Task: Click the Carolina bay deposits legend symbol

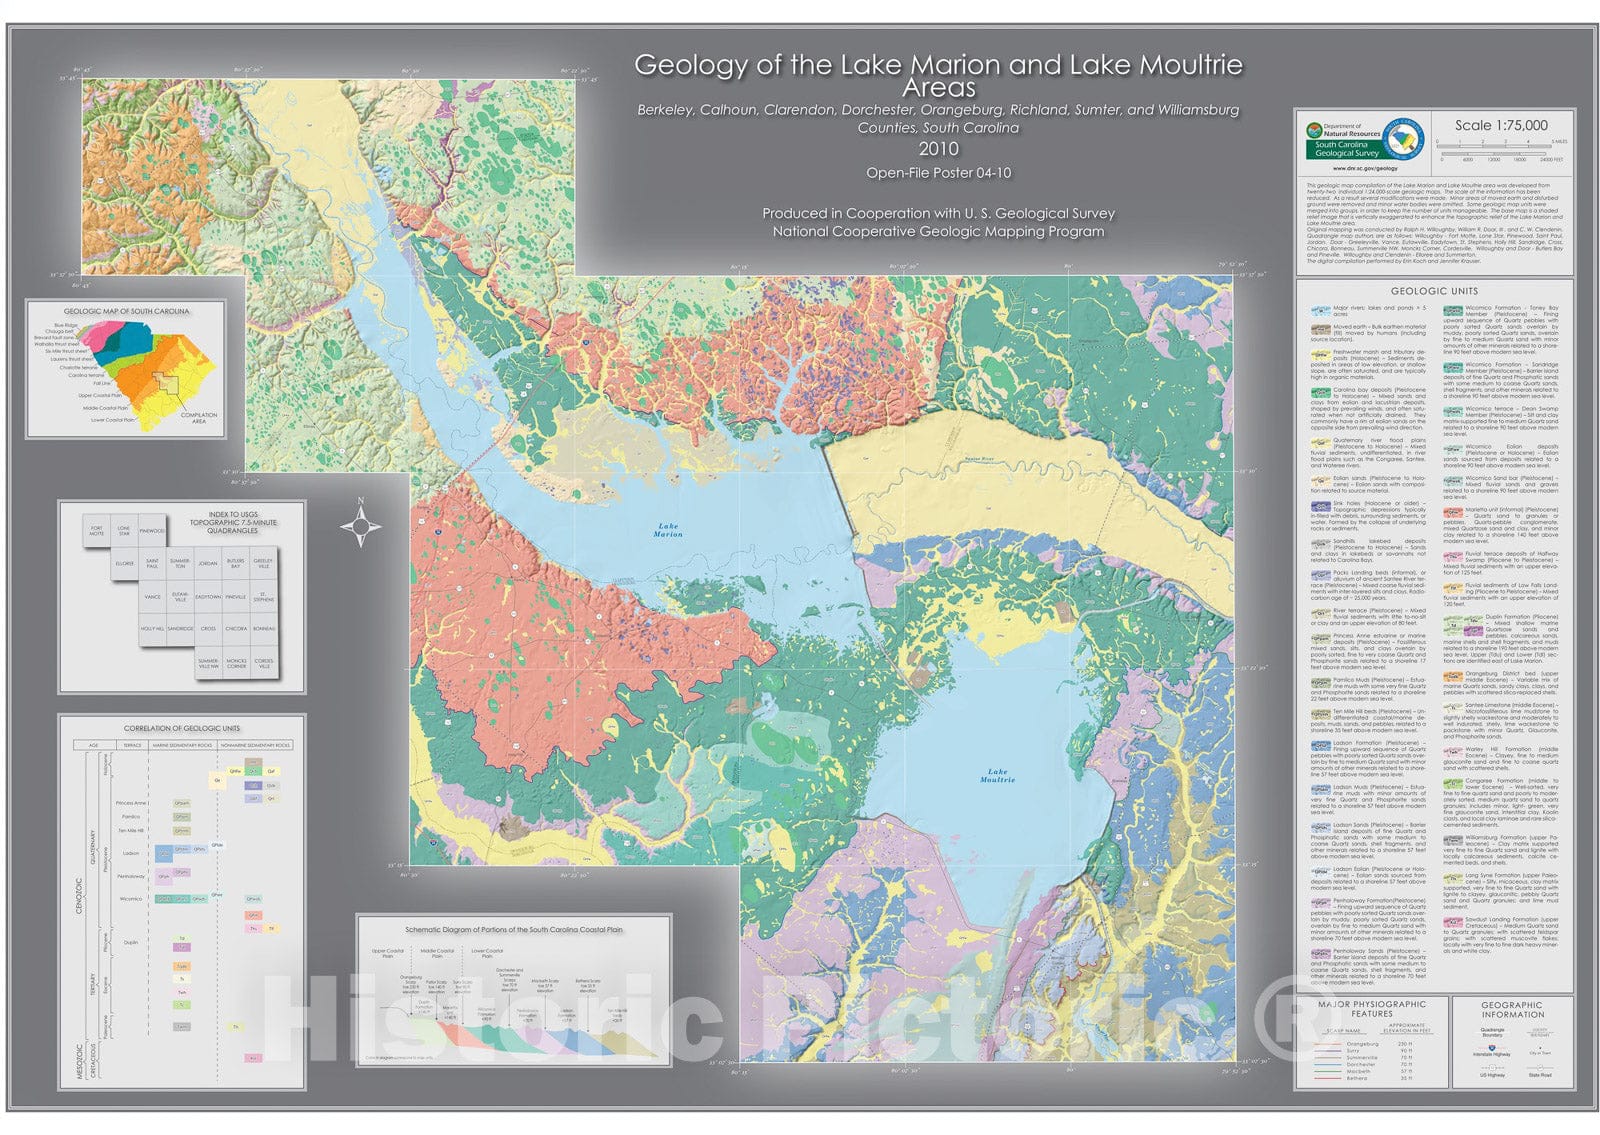Action: pos(1321,393)
